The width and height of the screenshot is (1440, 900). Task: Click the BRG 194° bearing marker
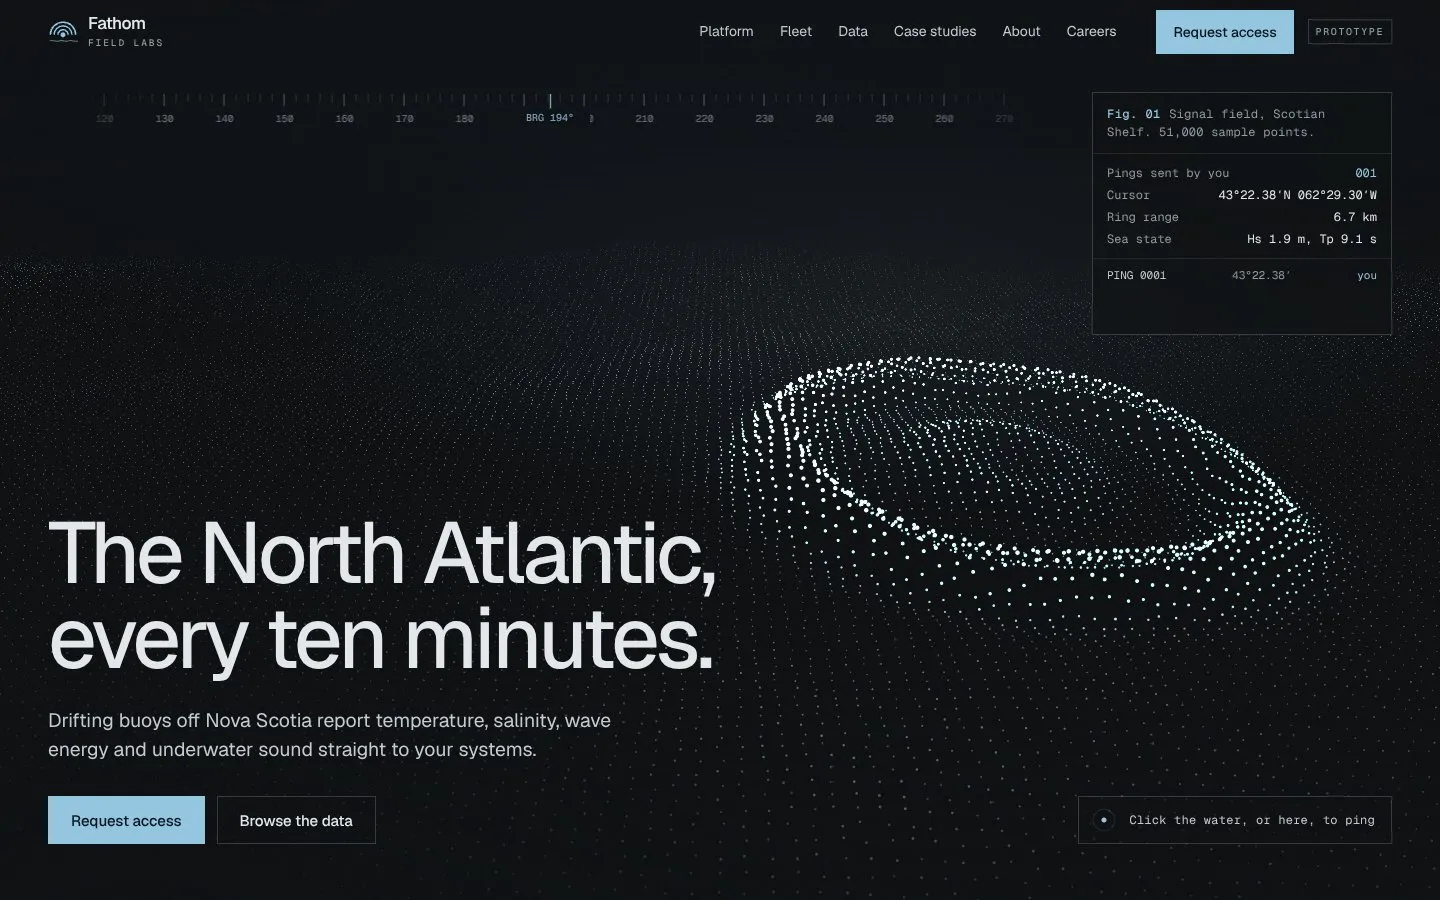click(550, 118)
